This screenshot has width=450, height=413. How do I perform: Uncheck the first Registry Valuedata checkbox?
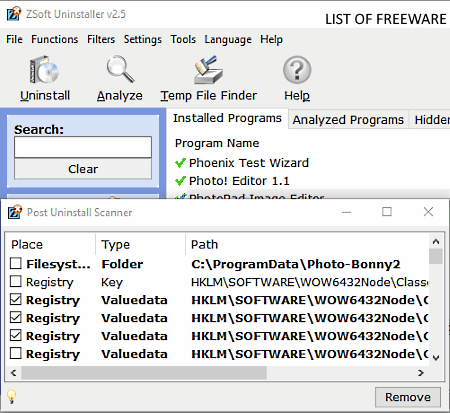pos(16,299)
